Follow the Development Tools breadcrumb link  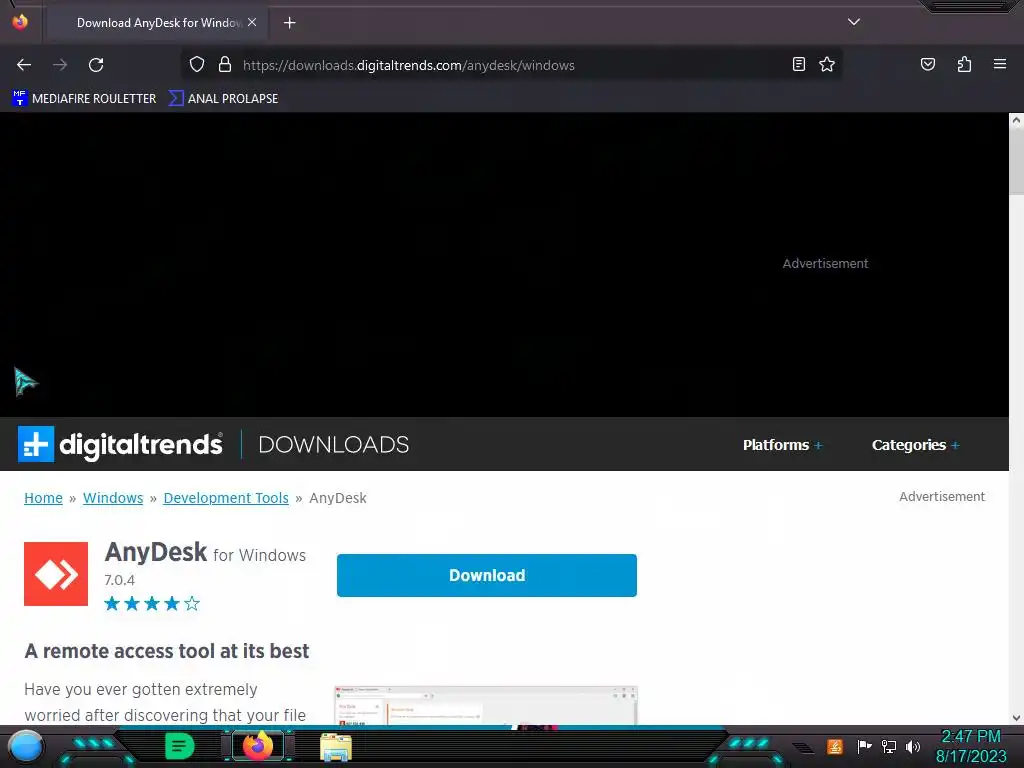coord(226,498)
